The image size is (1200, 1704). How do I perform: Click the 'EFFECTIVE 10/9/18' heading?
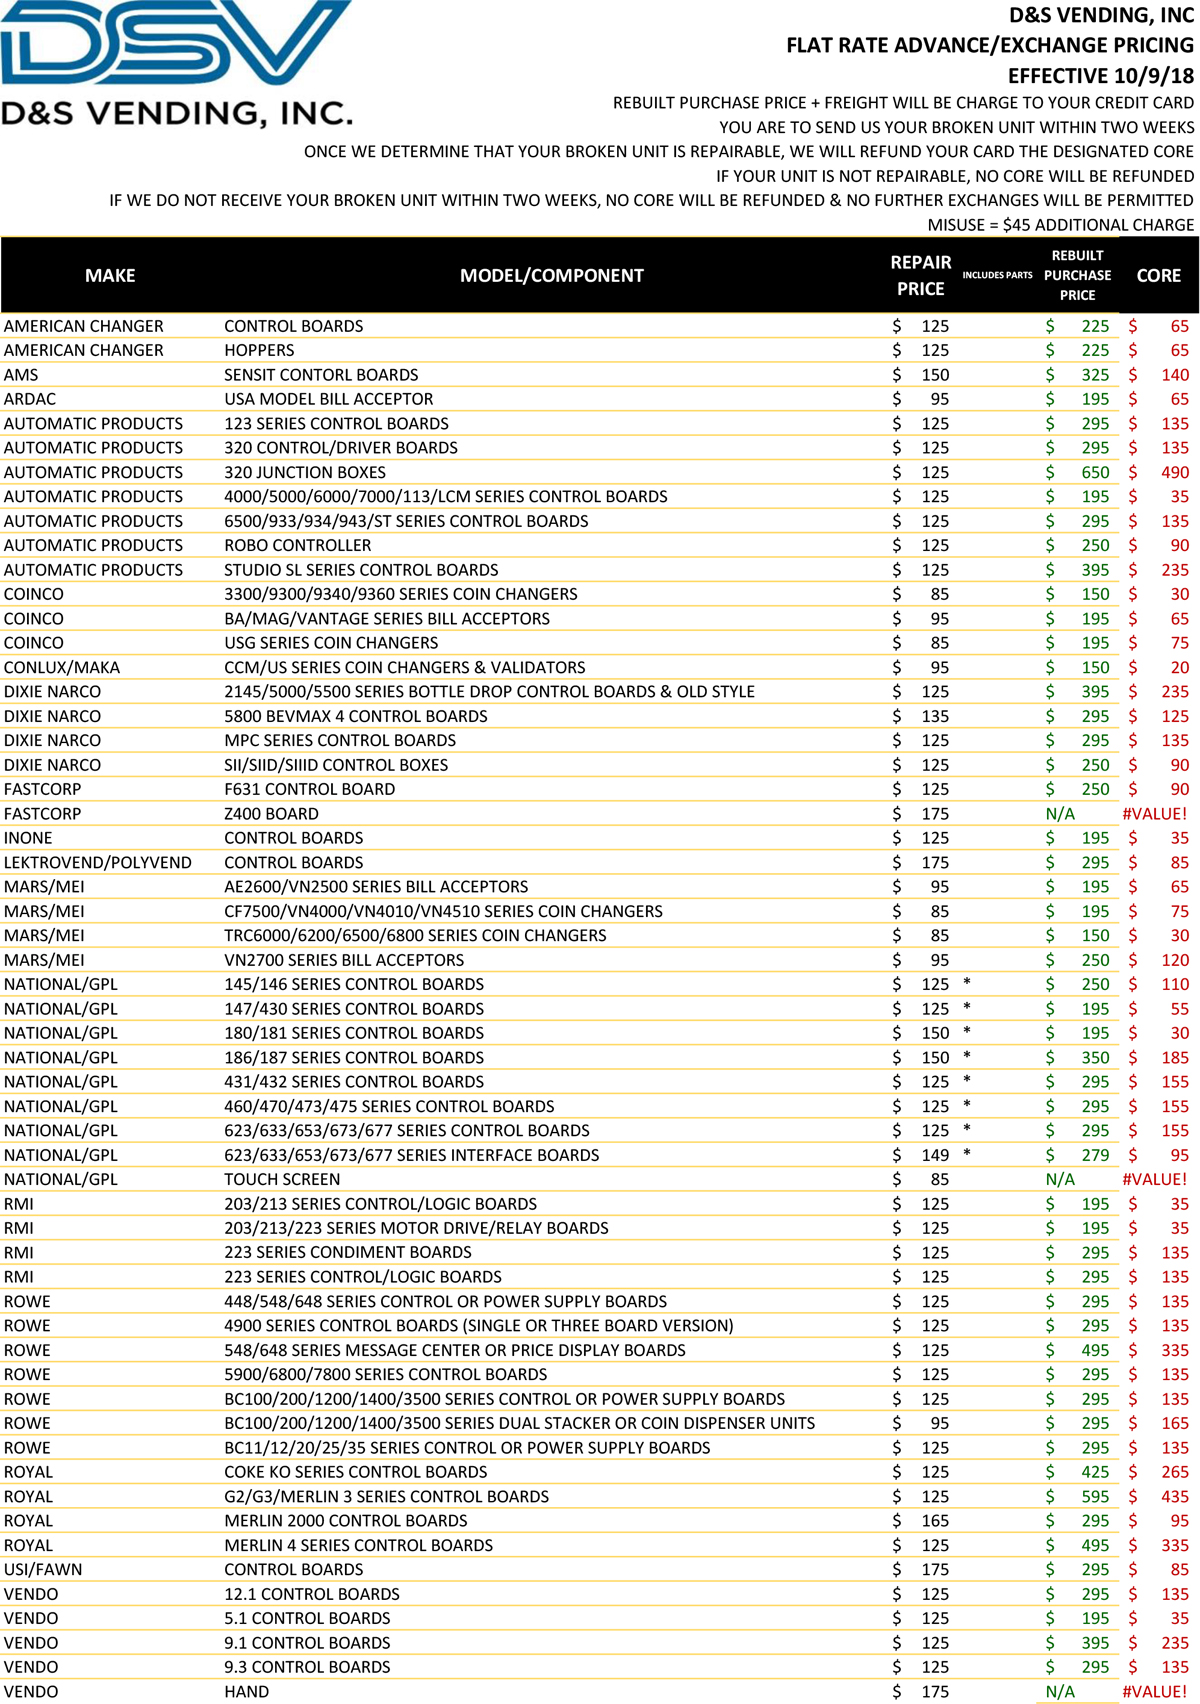1100,76
